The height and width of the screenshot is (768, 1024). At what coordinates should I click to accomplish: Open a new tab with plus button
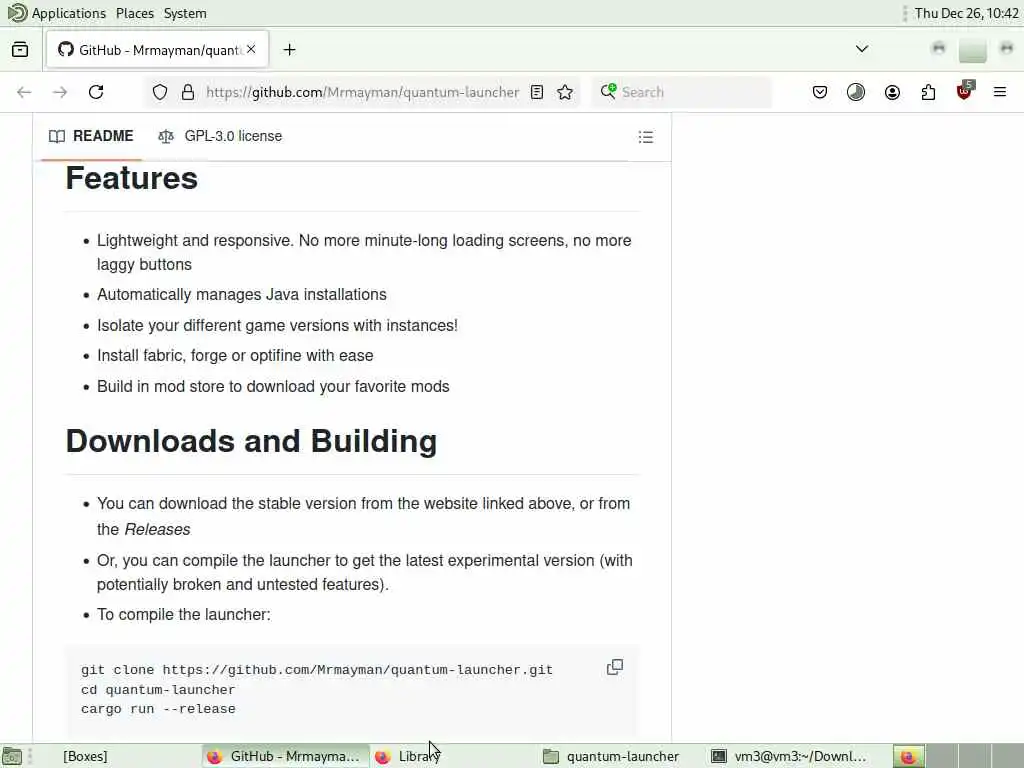tap(289, 50)
